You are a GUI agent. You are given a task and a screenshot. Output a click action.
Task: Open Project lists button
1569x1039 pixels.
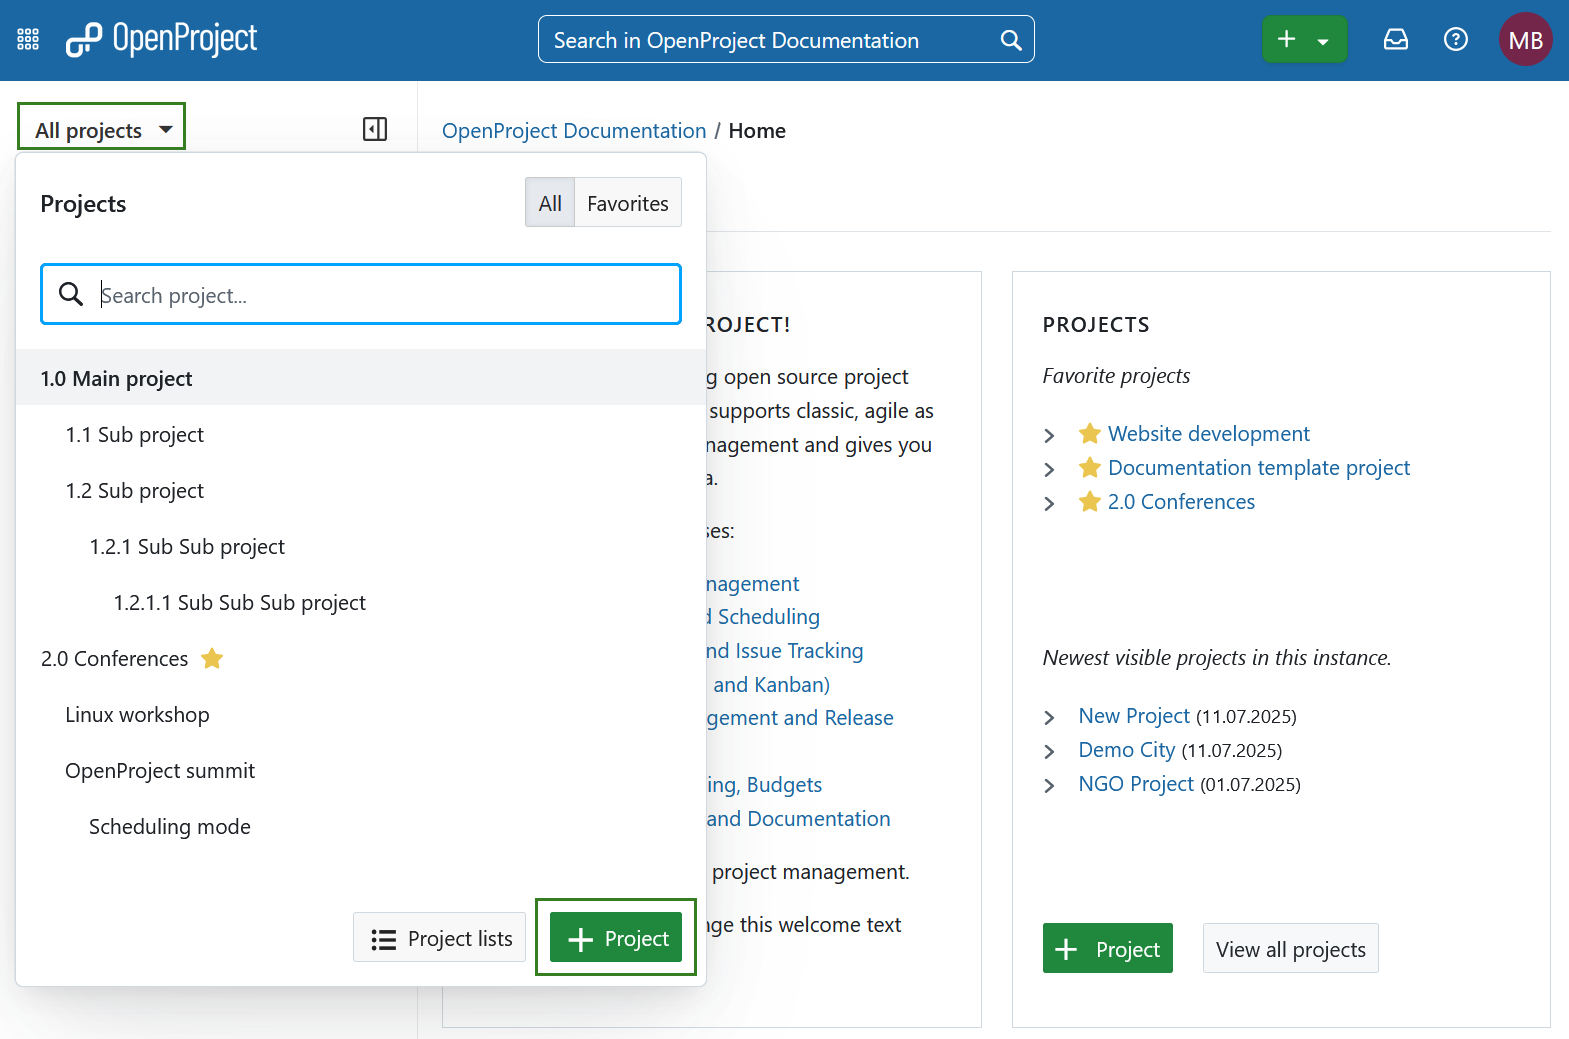[440, 938]
